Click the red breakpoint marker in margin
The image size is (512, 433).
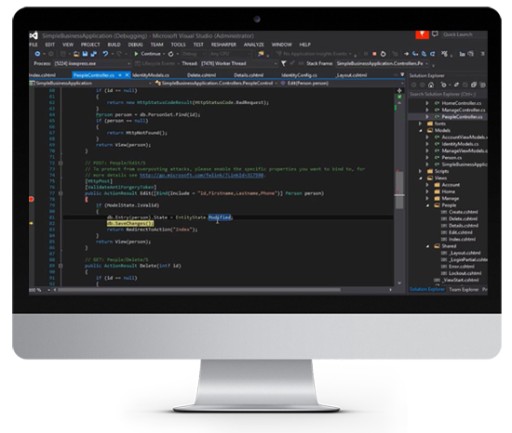(32, 199)
